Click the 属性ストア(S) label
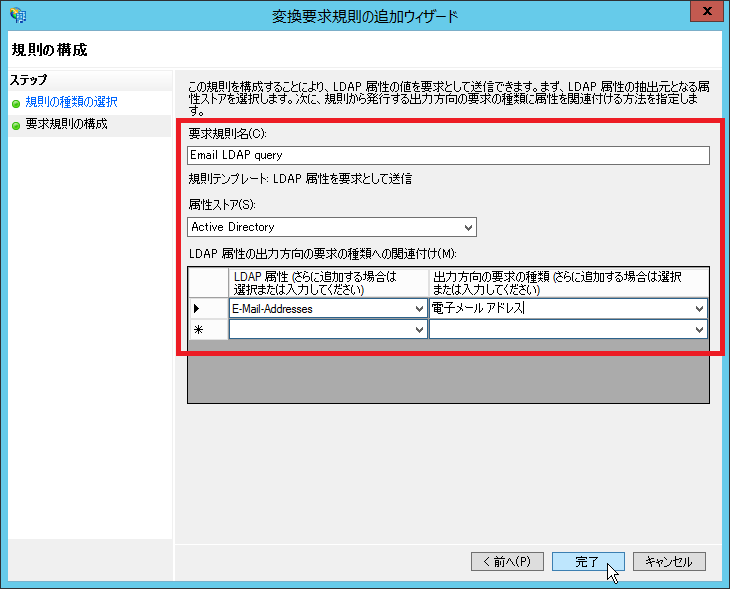730x589 pixels. (222, 204)
